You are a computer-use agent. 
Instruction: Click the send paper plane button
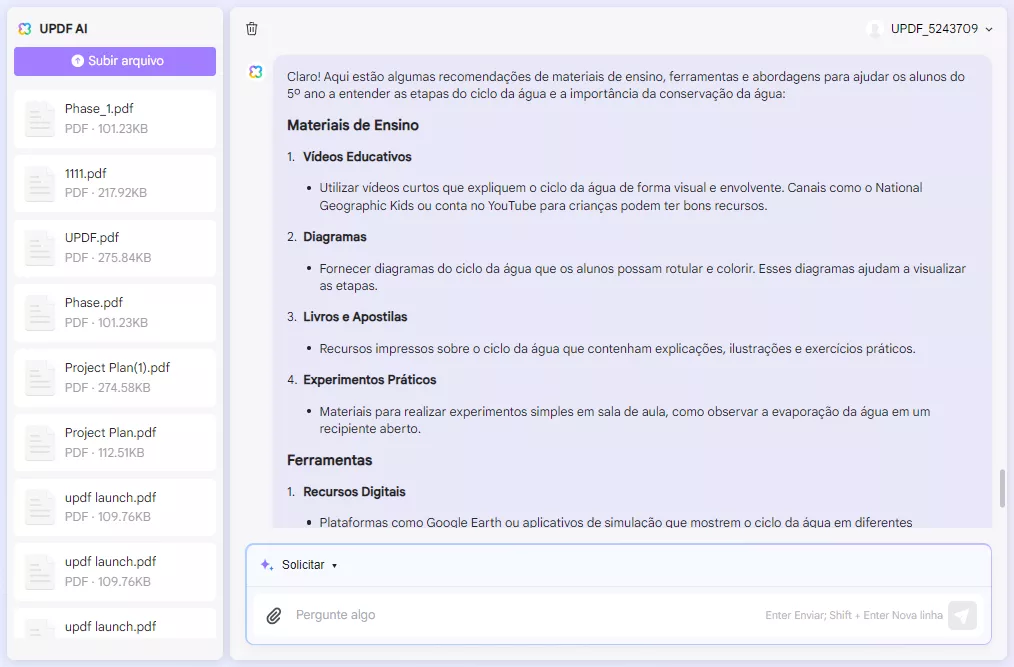tap(962, 615)
